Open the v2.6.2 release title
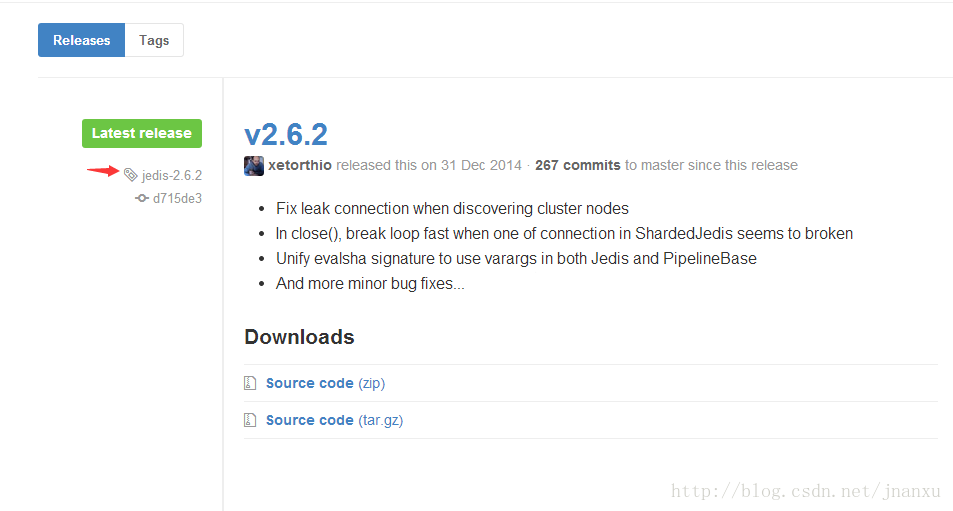The width and height of the screenshot is (953, 511). tap(286, 134)
